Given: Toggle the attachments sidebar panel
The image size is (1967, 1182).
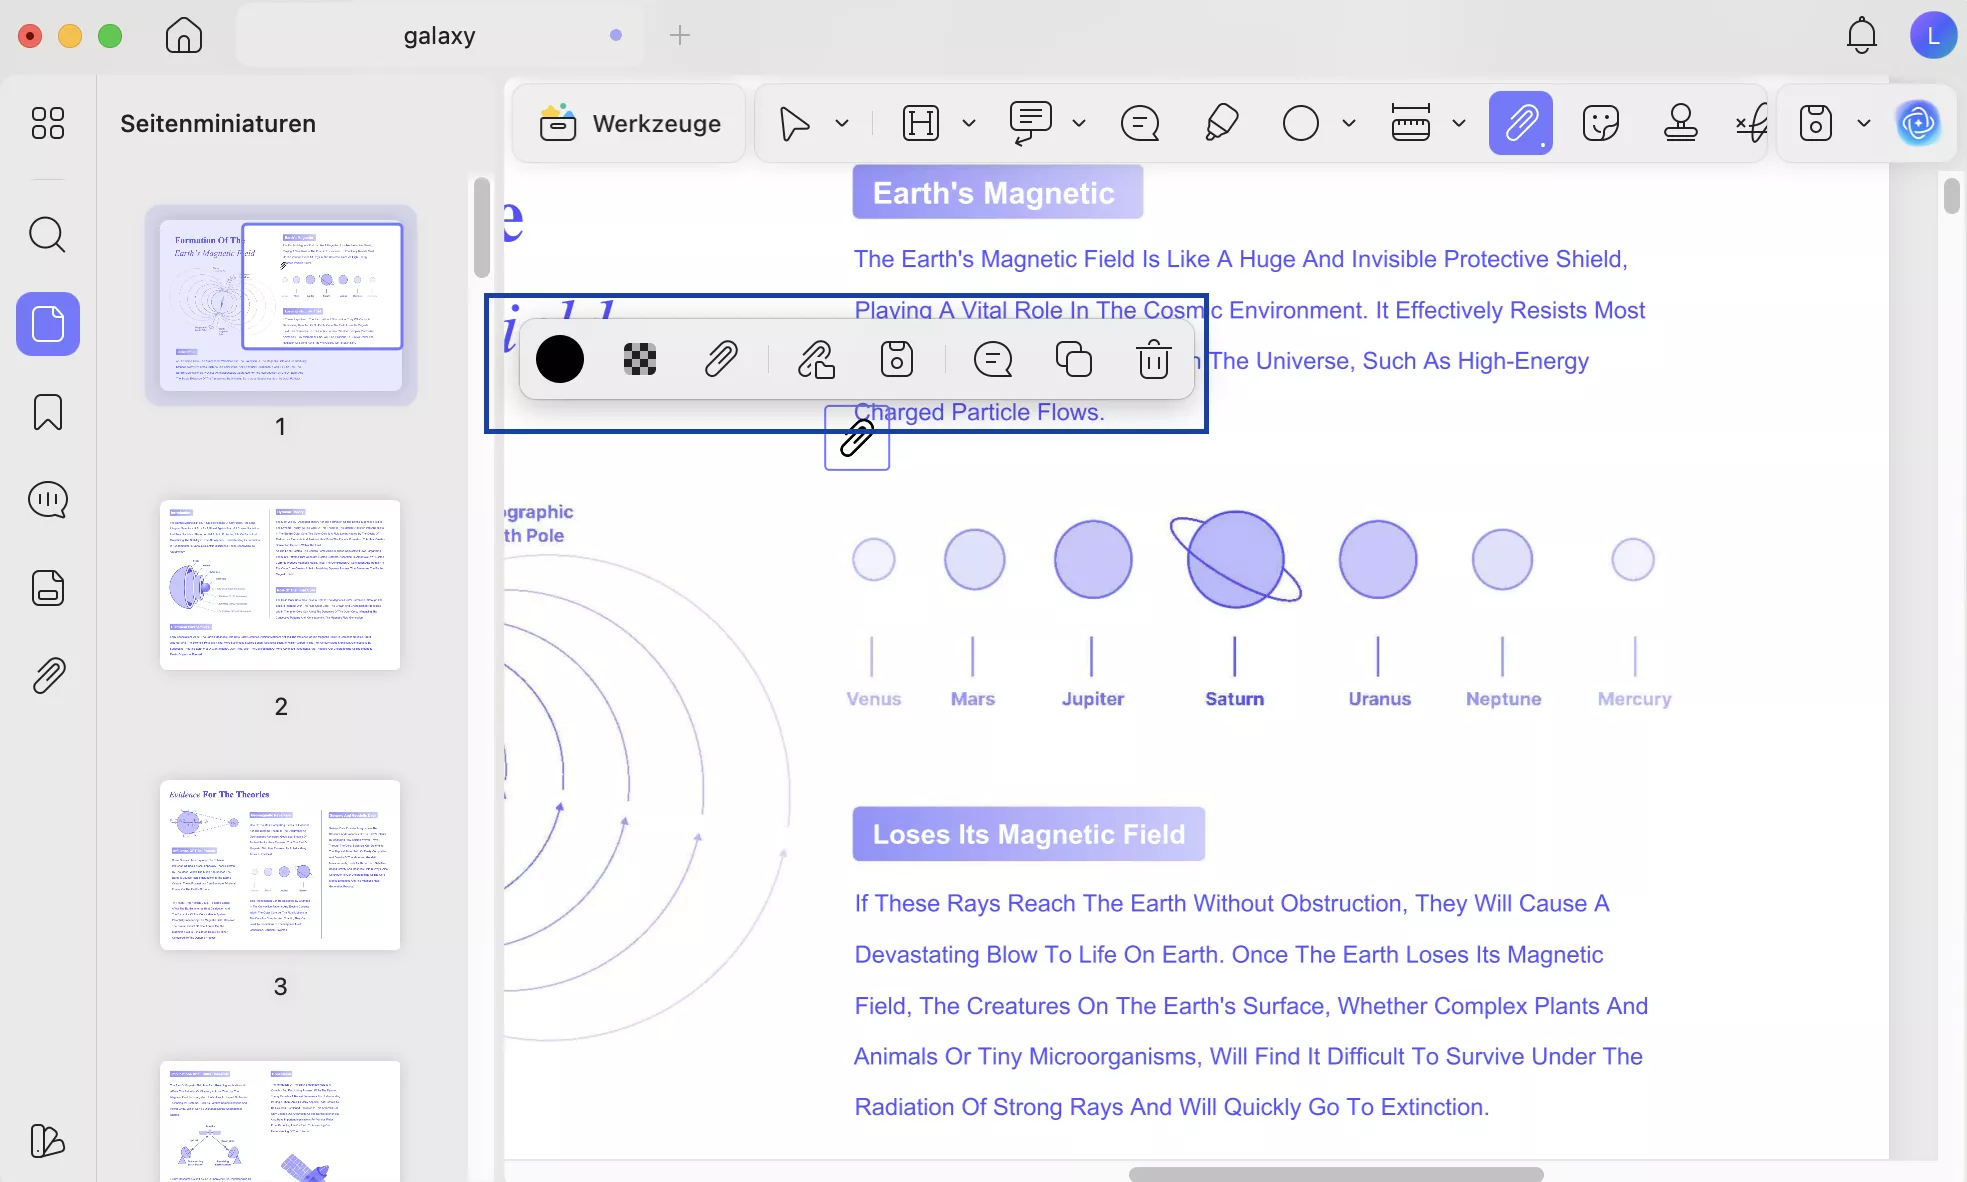Looking at the screenshot, I should click(47, 676).
